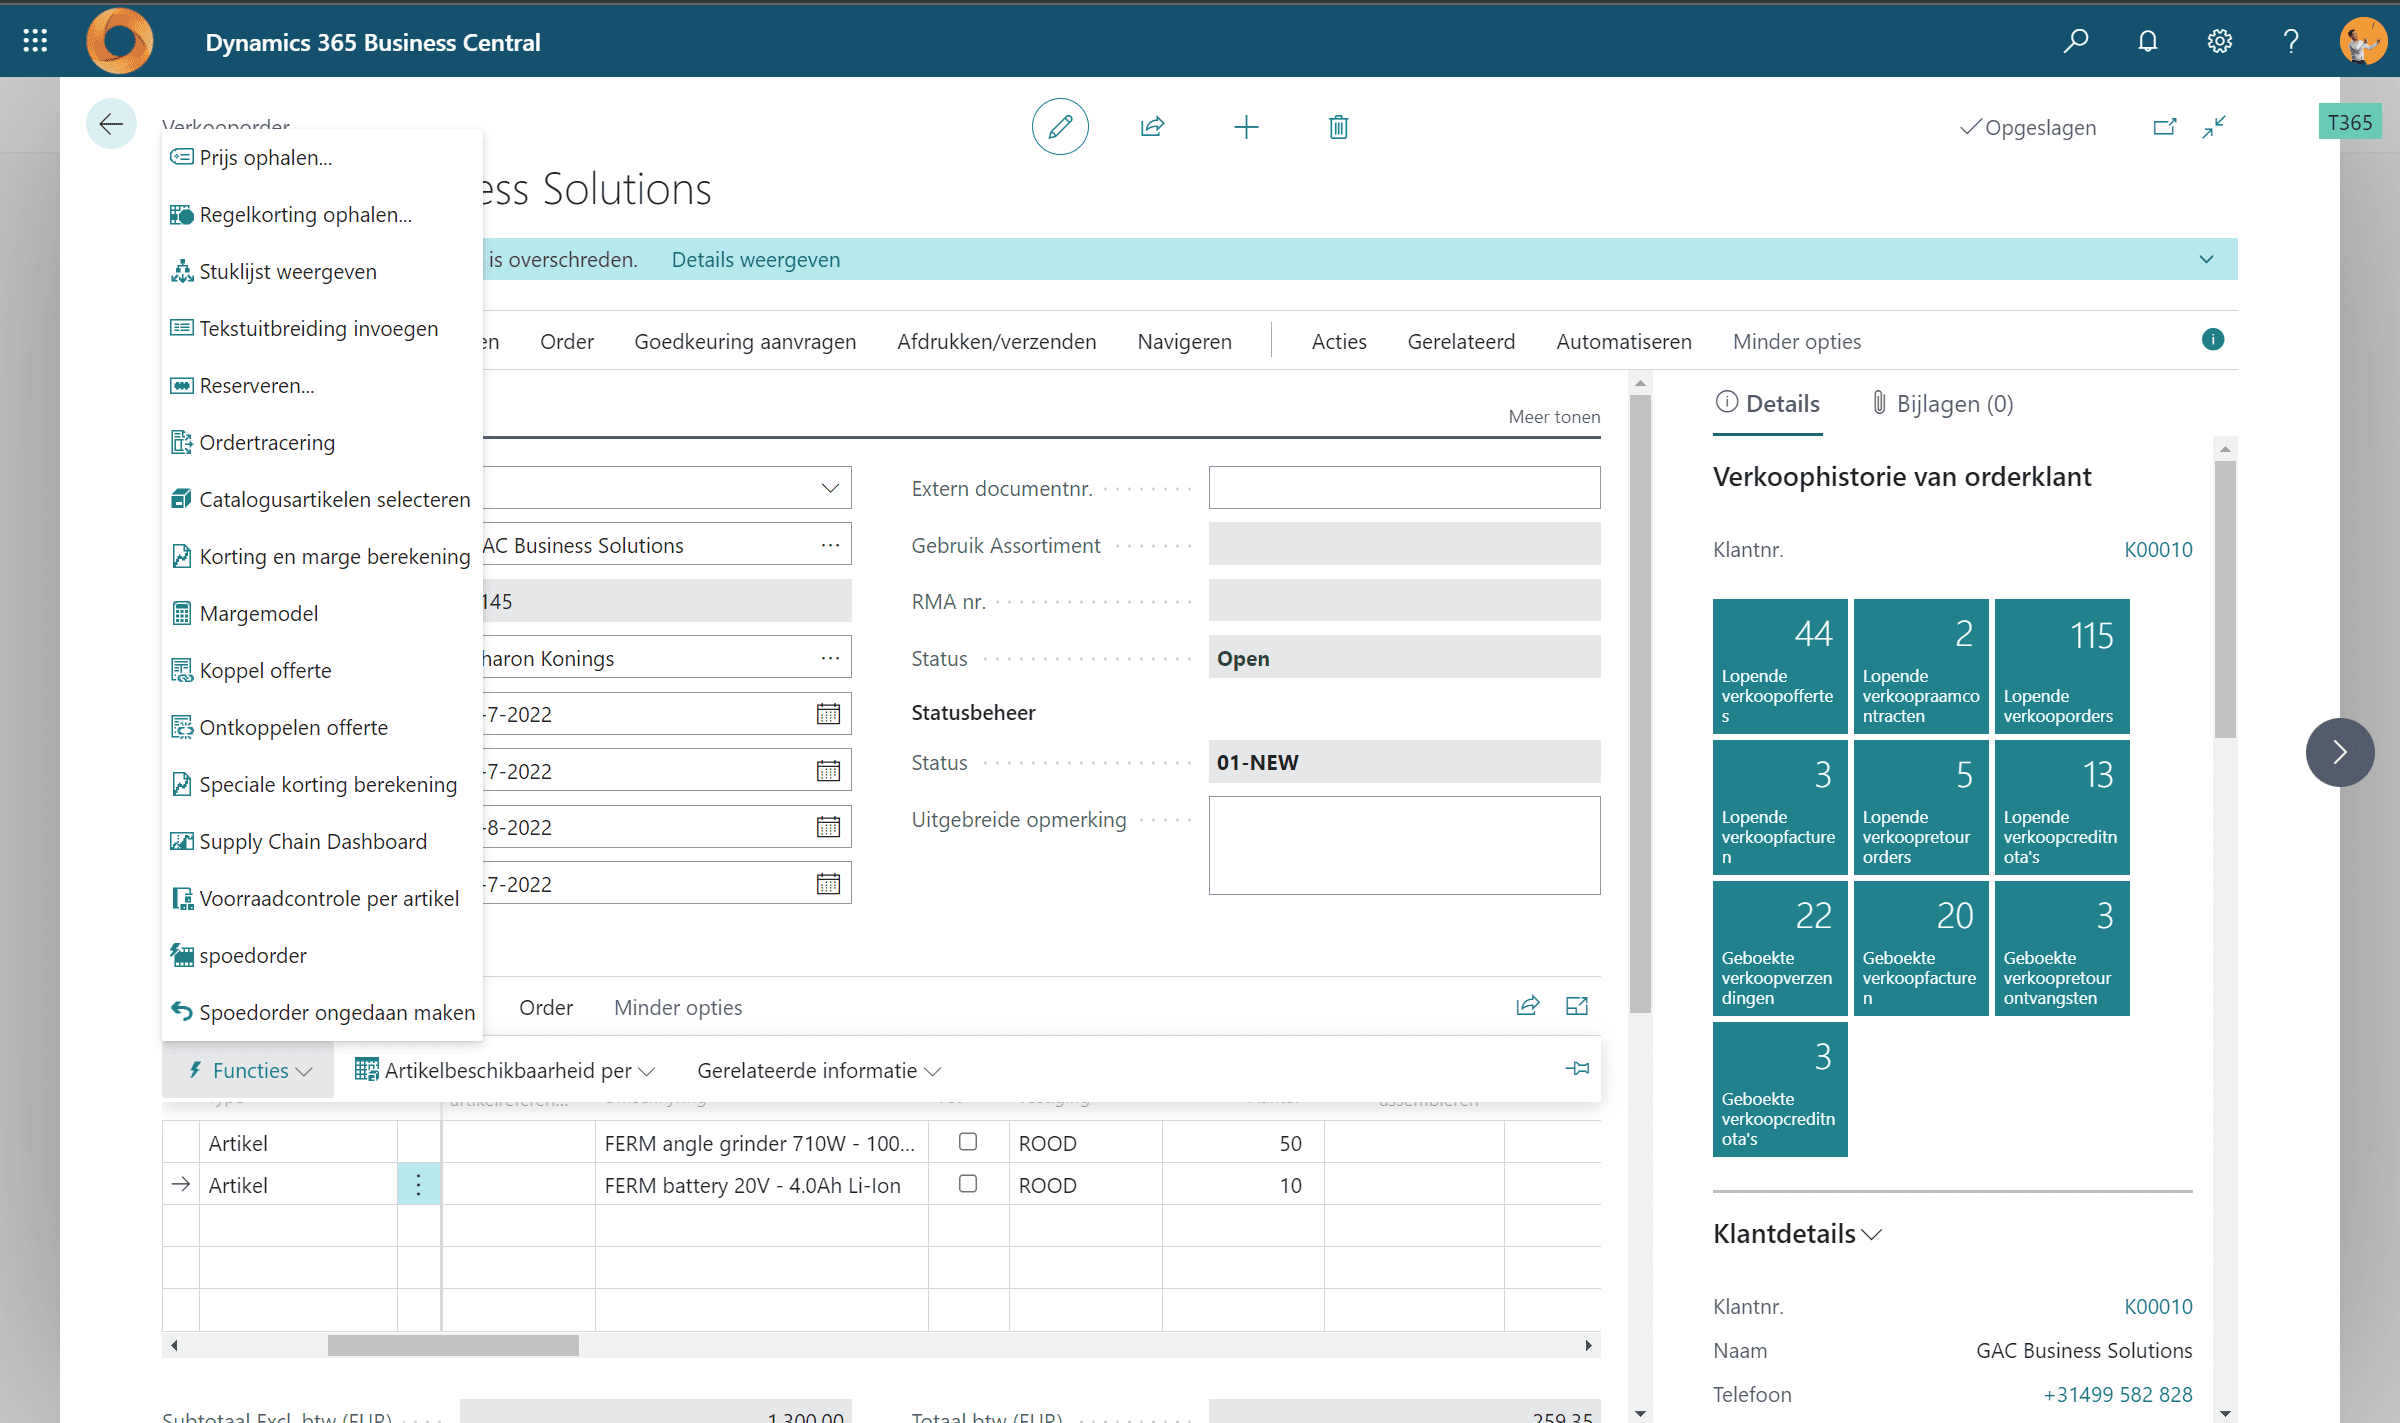2400x1423 pixels.
Task: Open Navigeren action tab
Action: (1184, 341)
